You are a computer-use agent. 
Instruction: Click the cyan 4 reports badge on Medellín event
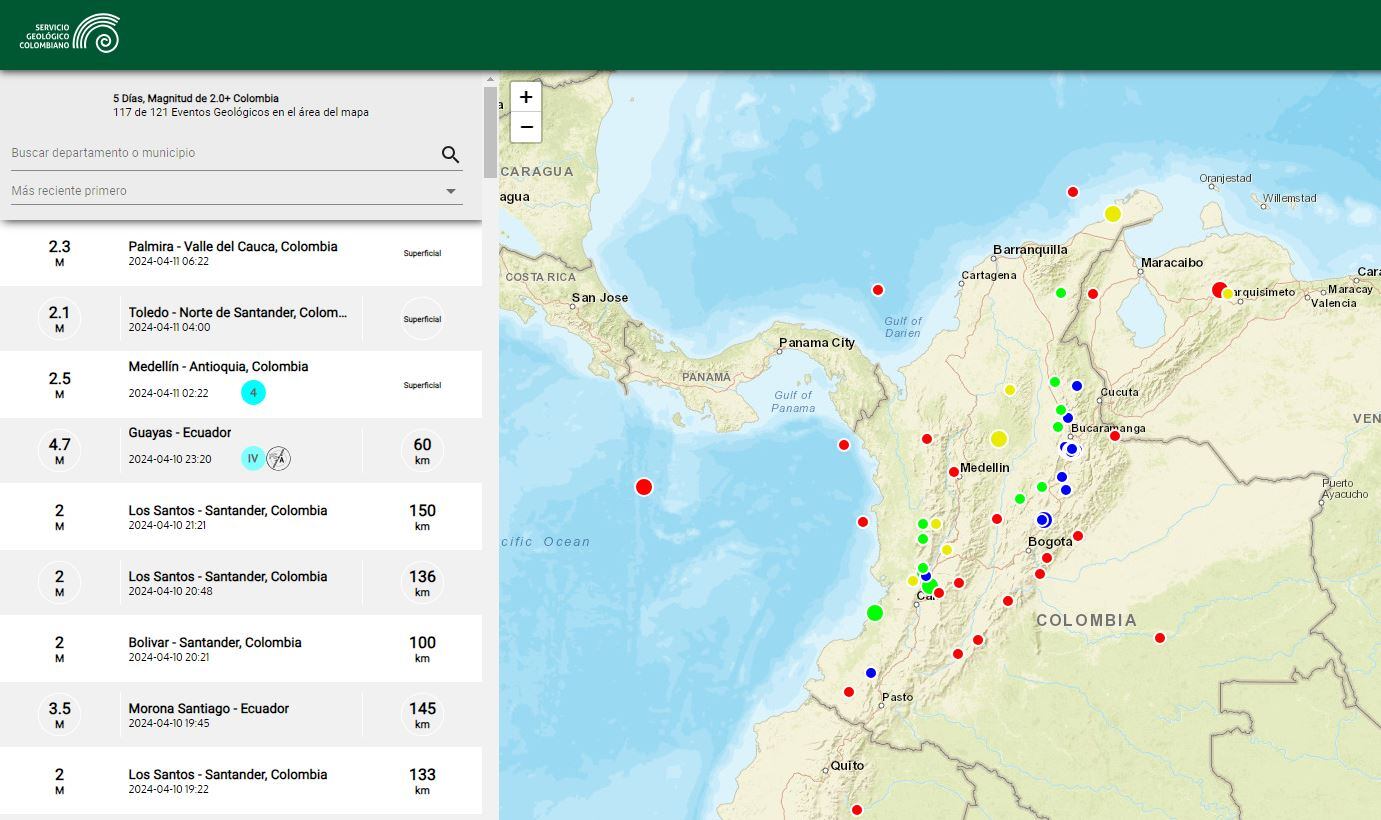(x=253, y=392)
